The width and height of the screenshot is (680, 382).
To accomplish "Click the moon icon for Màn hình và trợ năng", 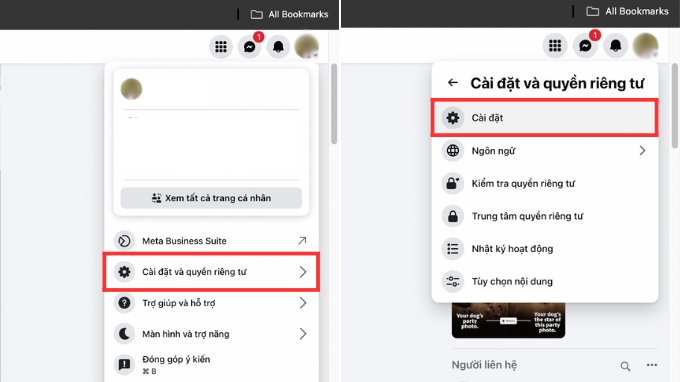I will click(124, 334).
